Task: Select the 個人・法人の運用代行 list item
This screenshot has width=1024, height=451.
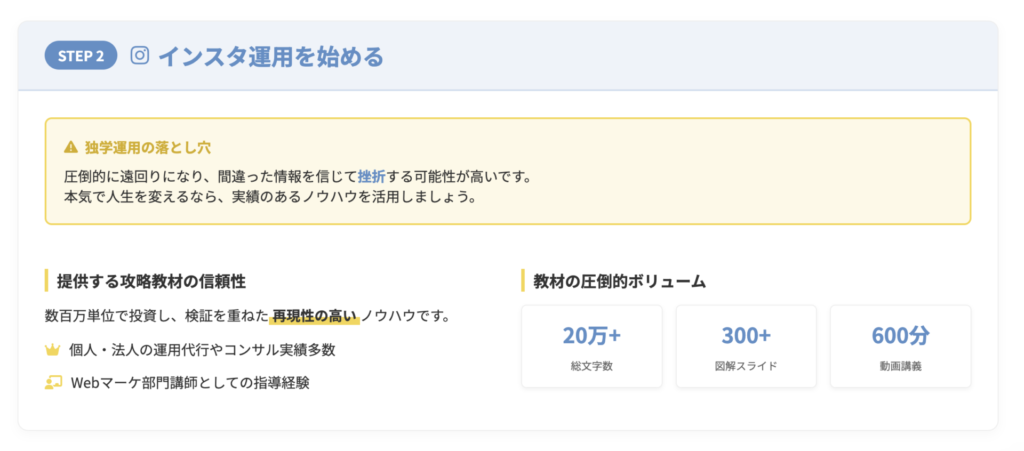Action: 203,350
